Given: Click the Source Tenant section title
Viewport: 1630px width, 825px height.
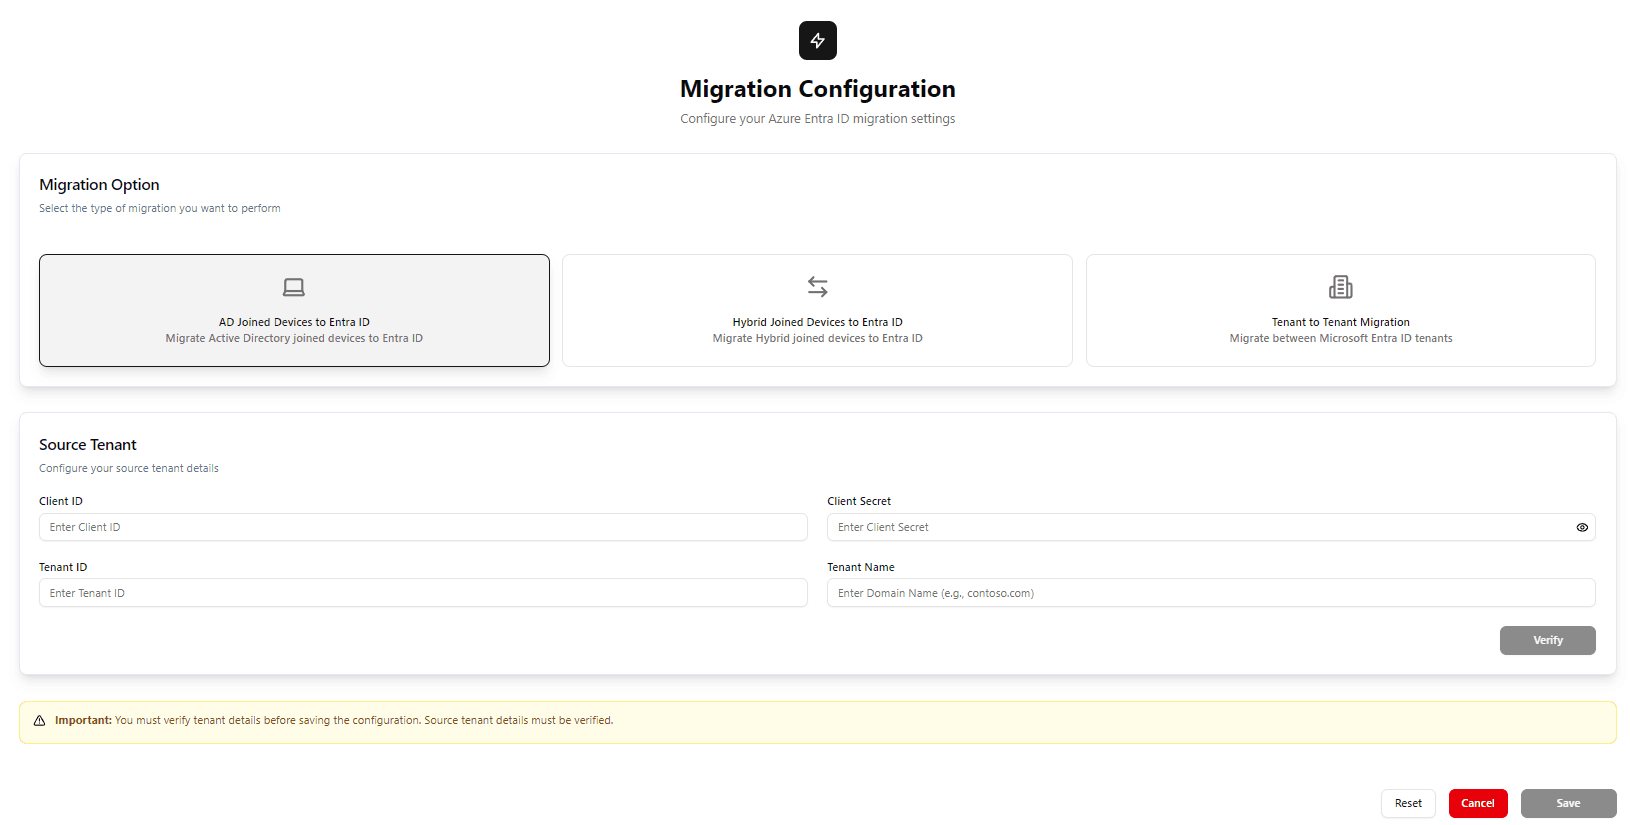Looking at the screenshot, I should (88, 445).
